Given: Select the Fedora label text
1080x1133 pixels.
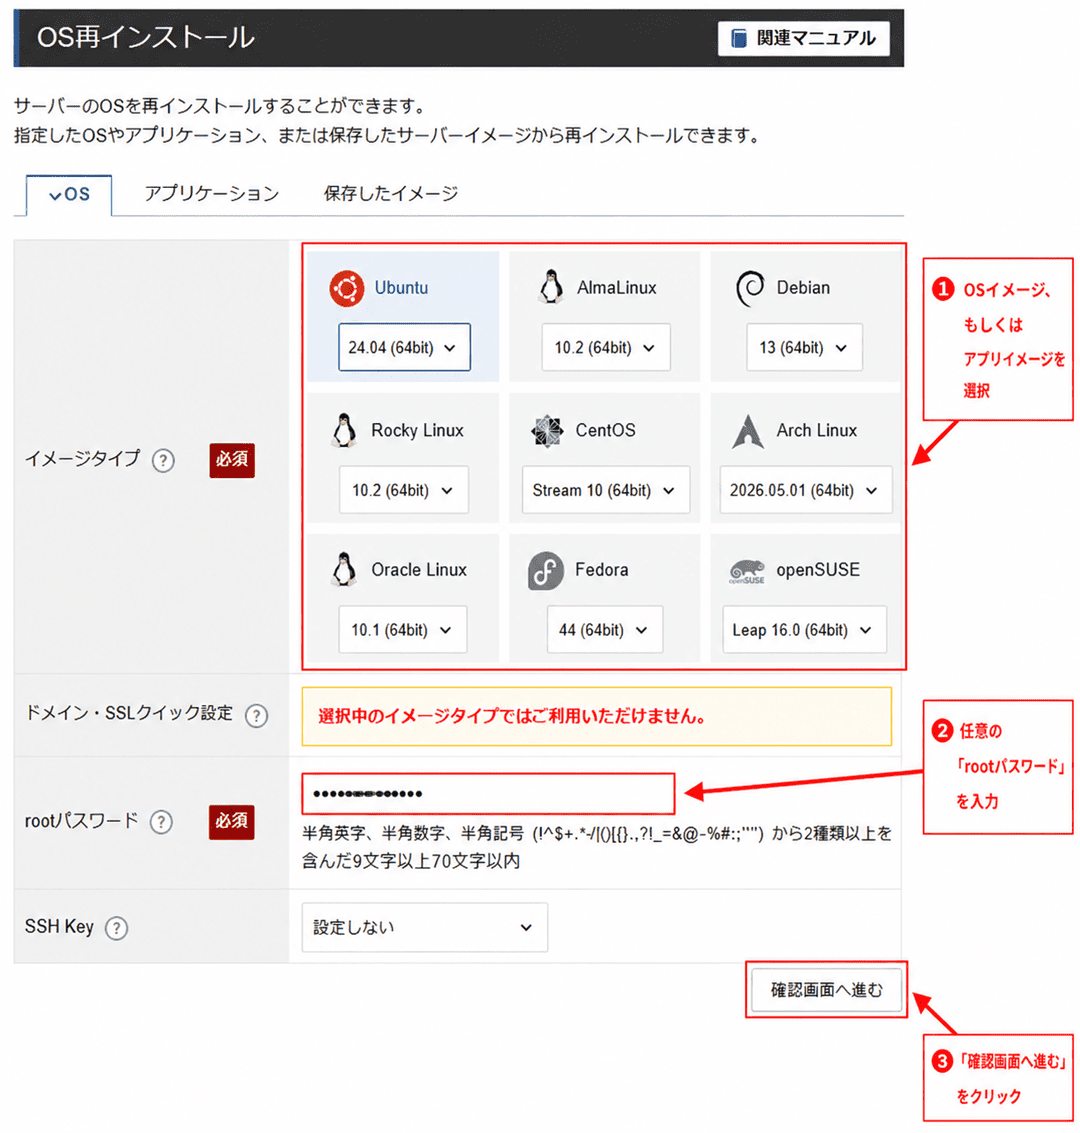Looking at the screenshot, I should 601,569.
